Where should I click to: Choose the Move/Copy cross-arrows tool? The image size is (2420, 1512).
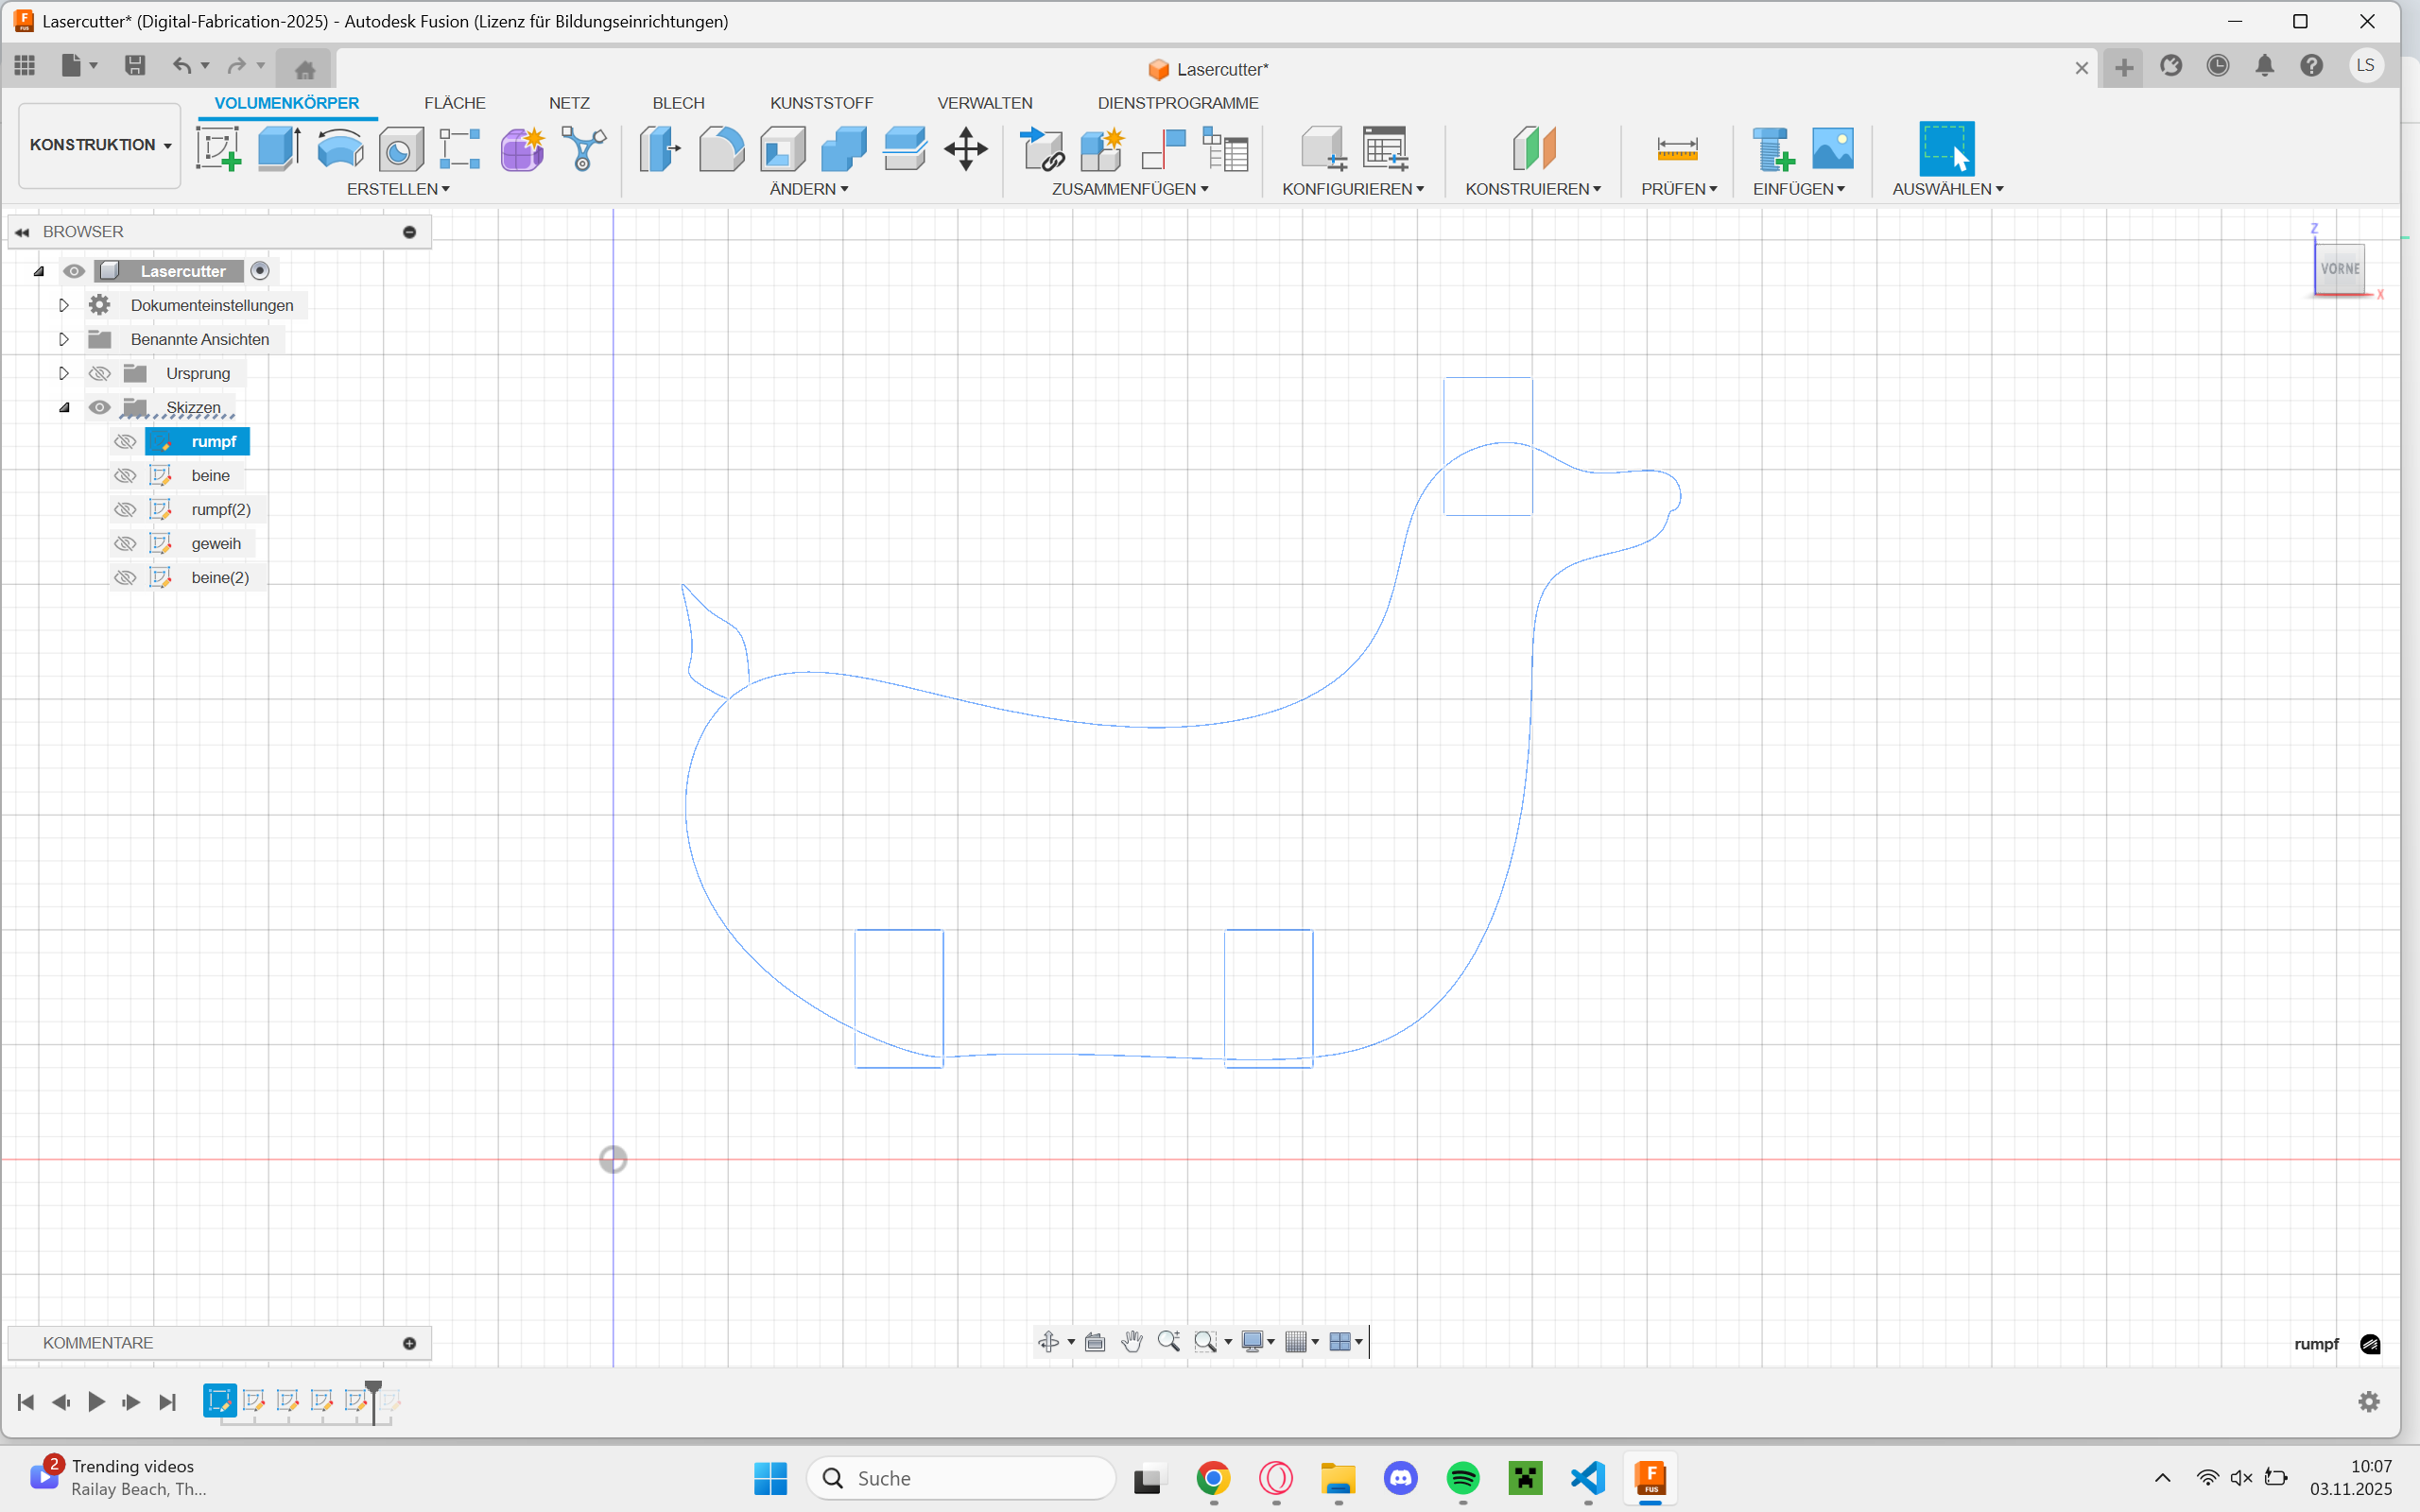tap(966, 148)
